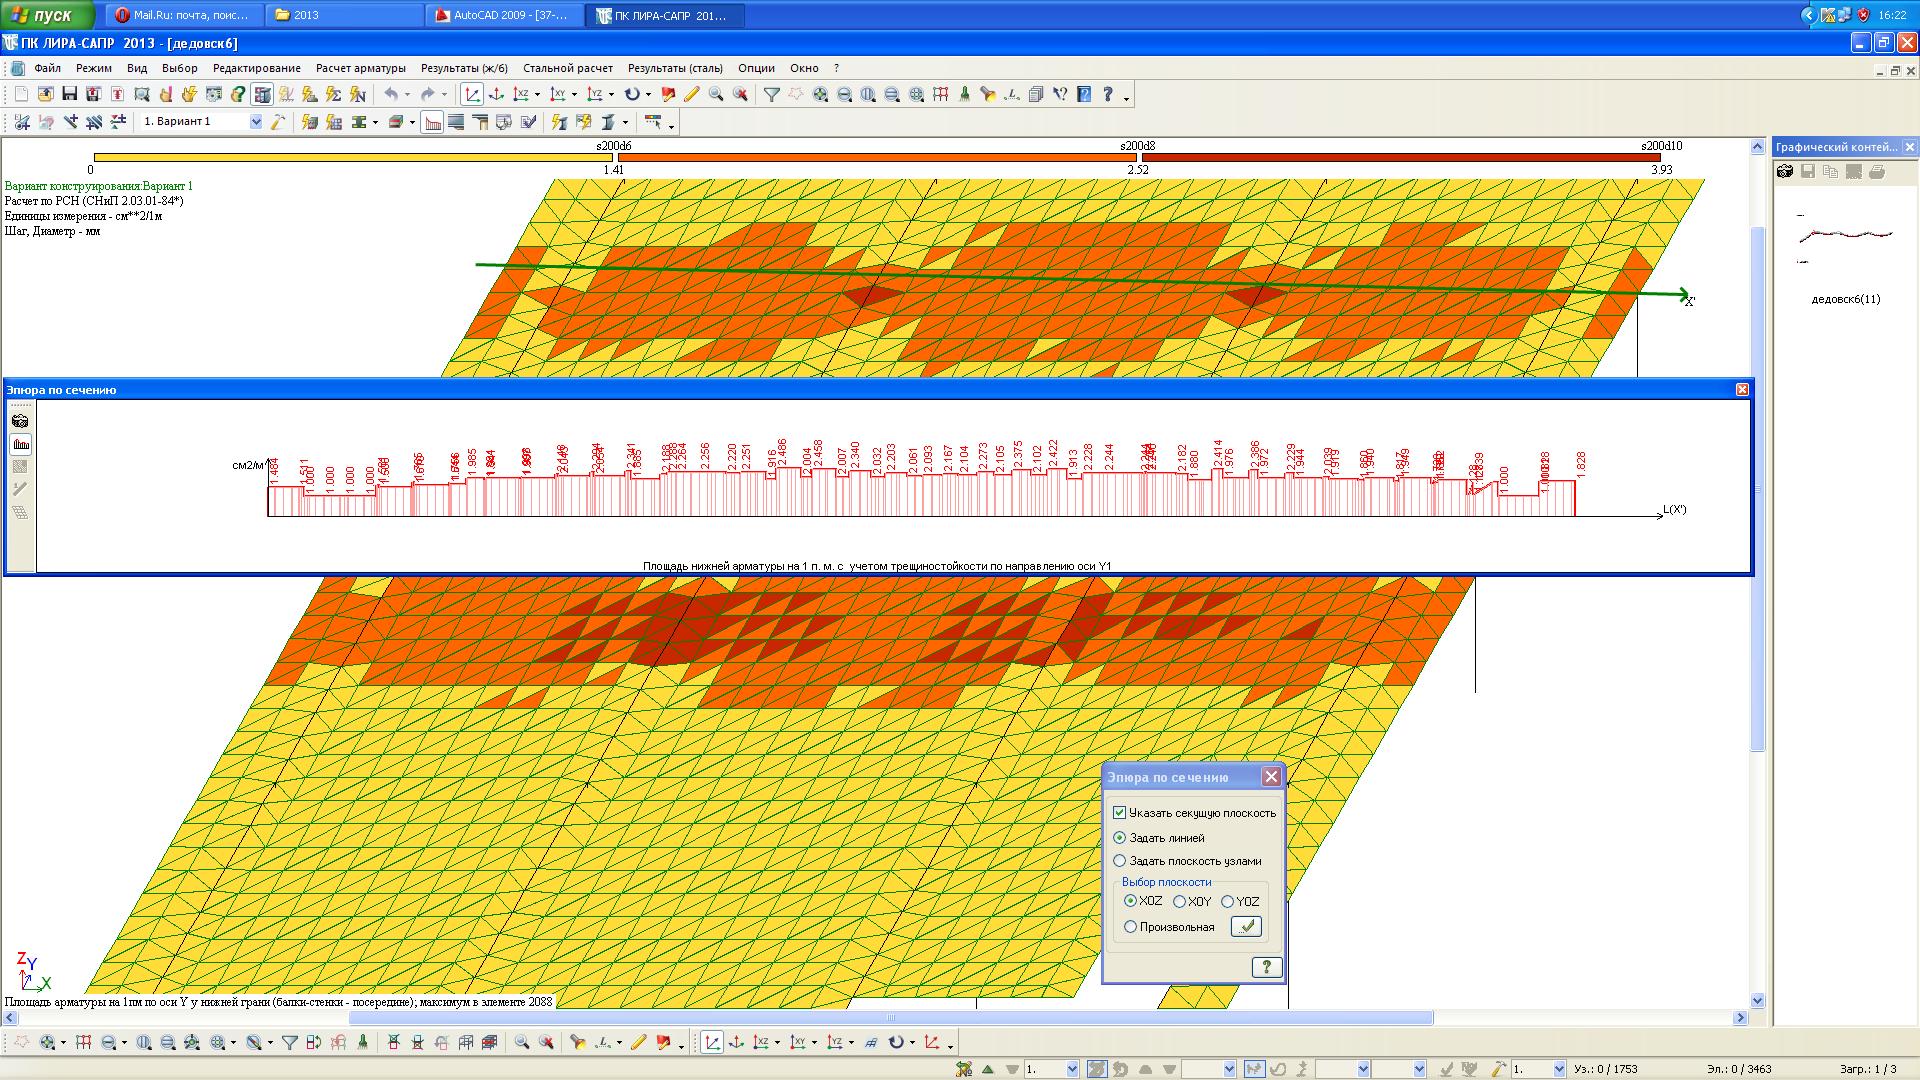Open the 'Результаты (сталь)' menu

pyautogui.click(x=675, y=68)
